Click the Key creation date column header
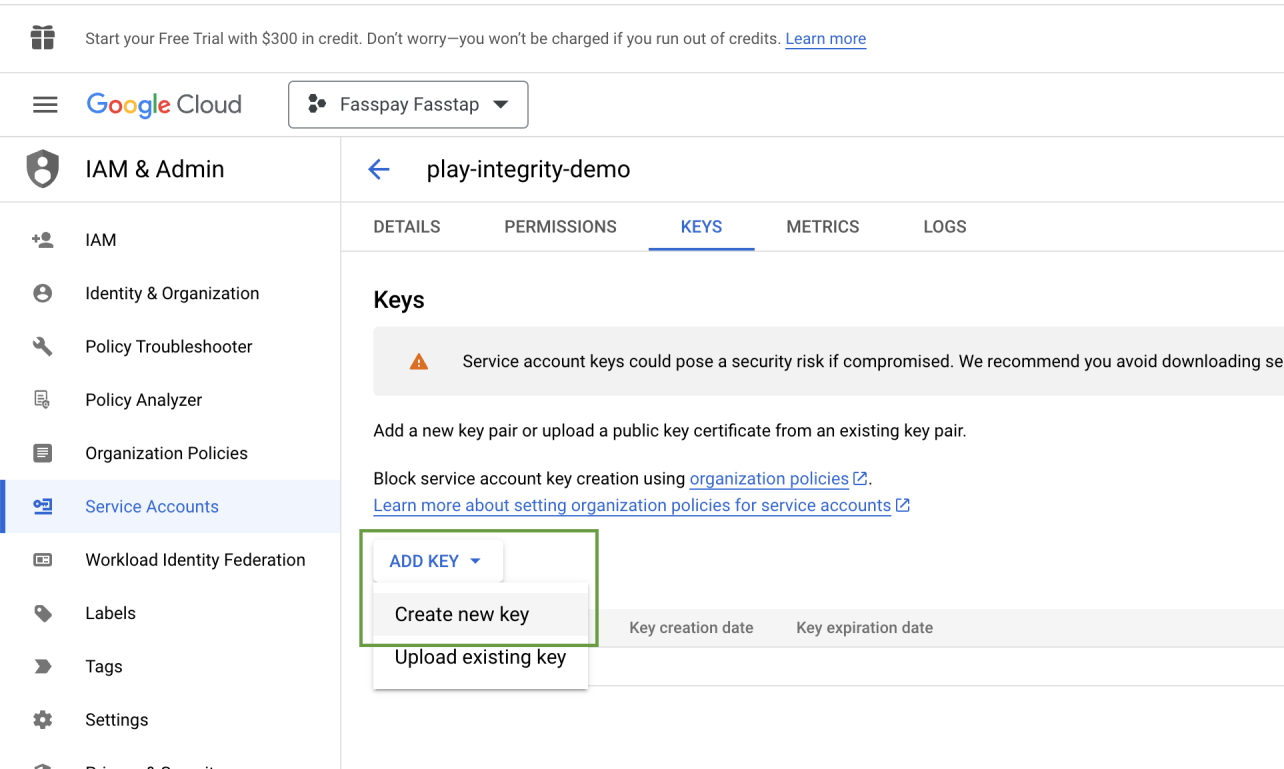1284x769 pixels. [691, 628]
